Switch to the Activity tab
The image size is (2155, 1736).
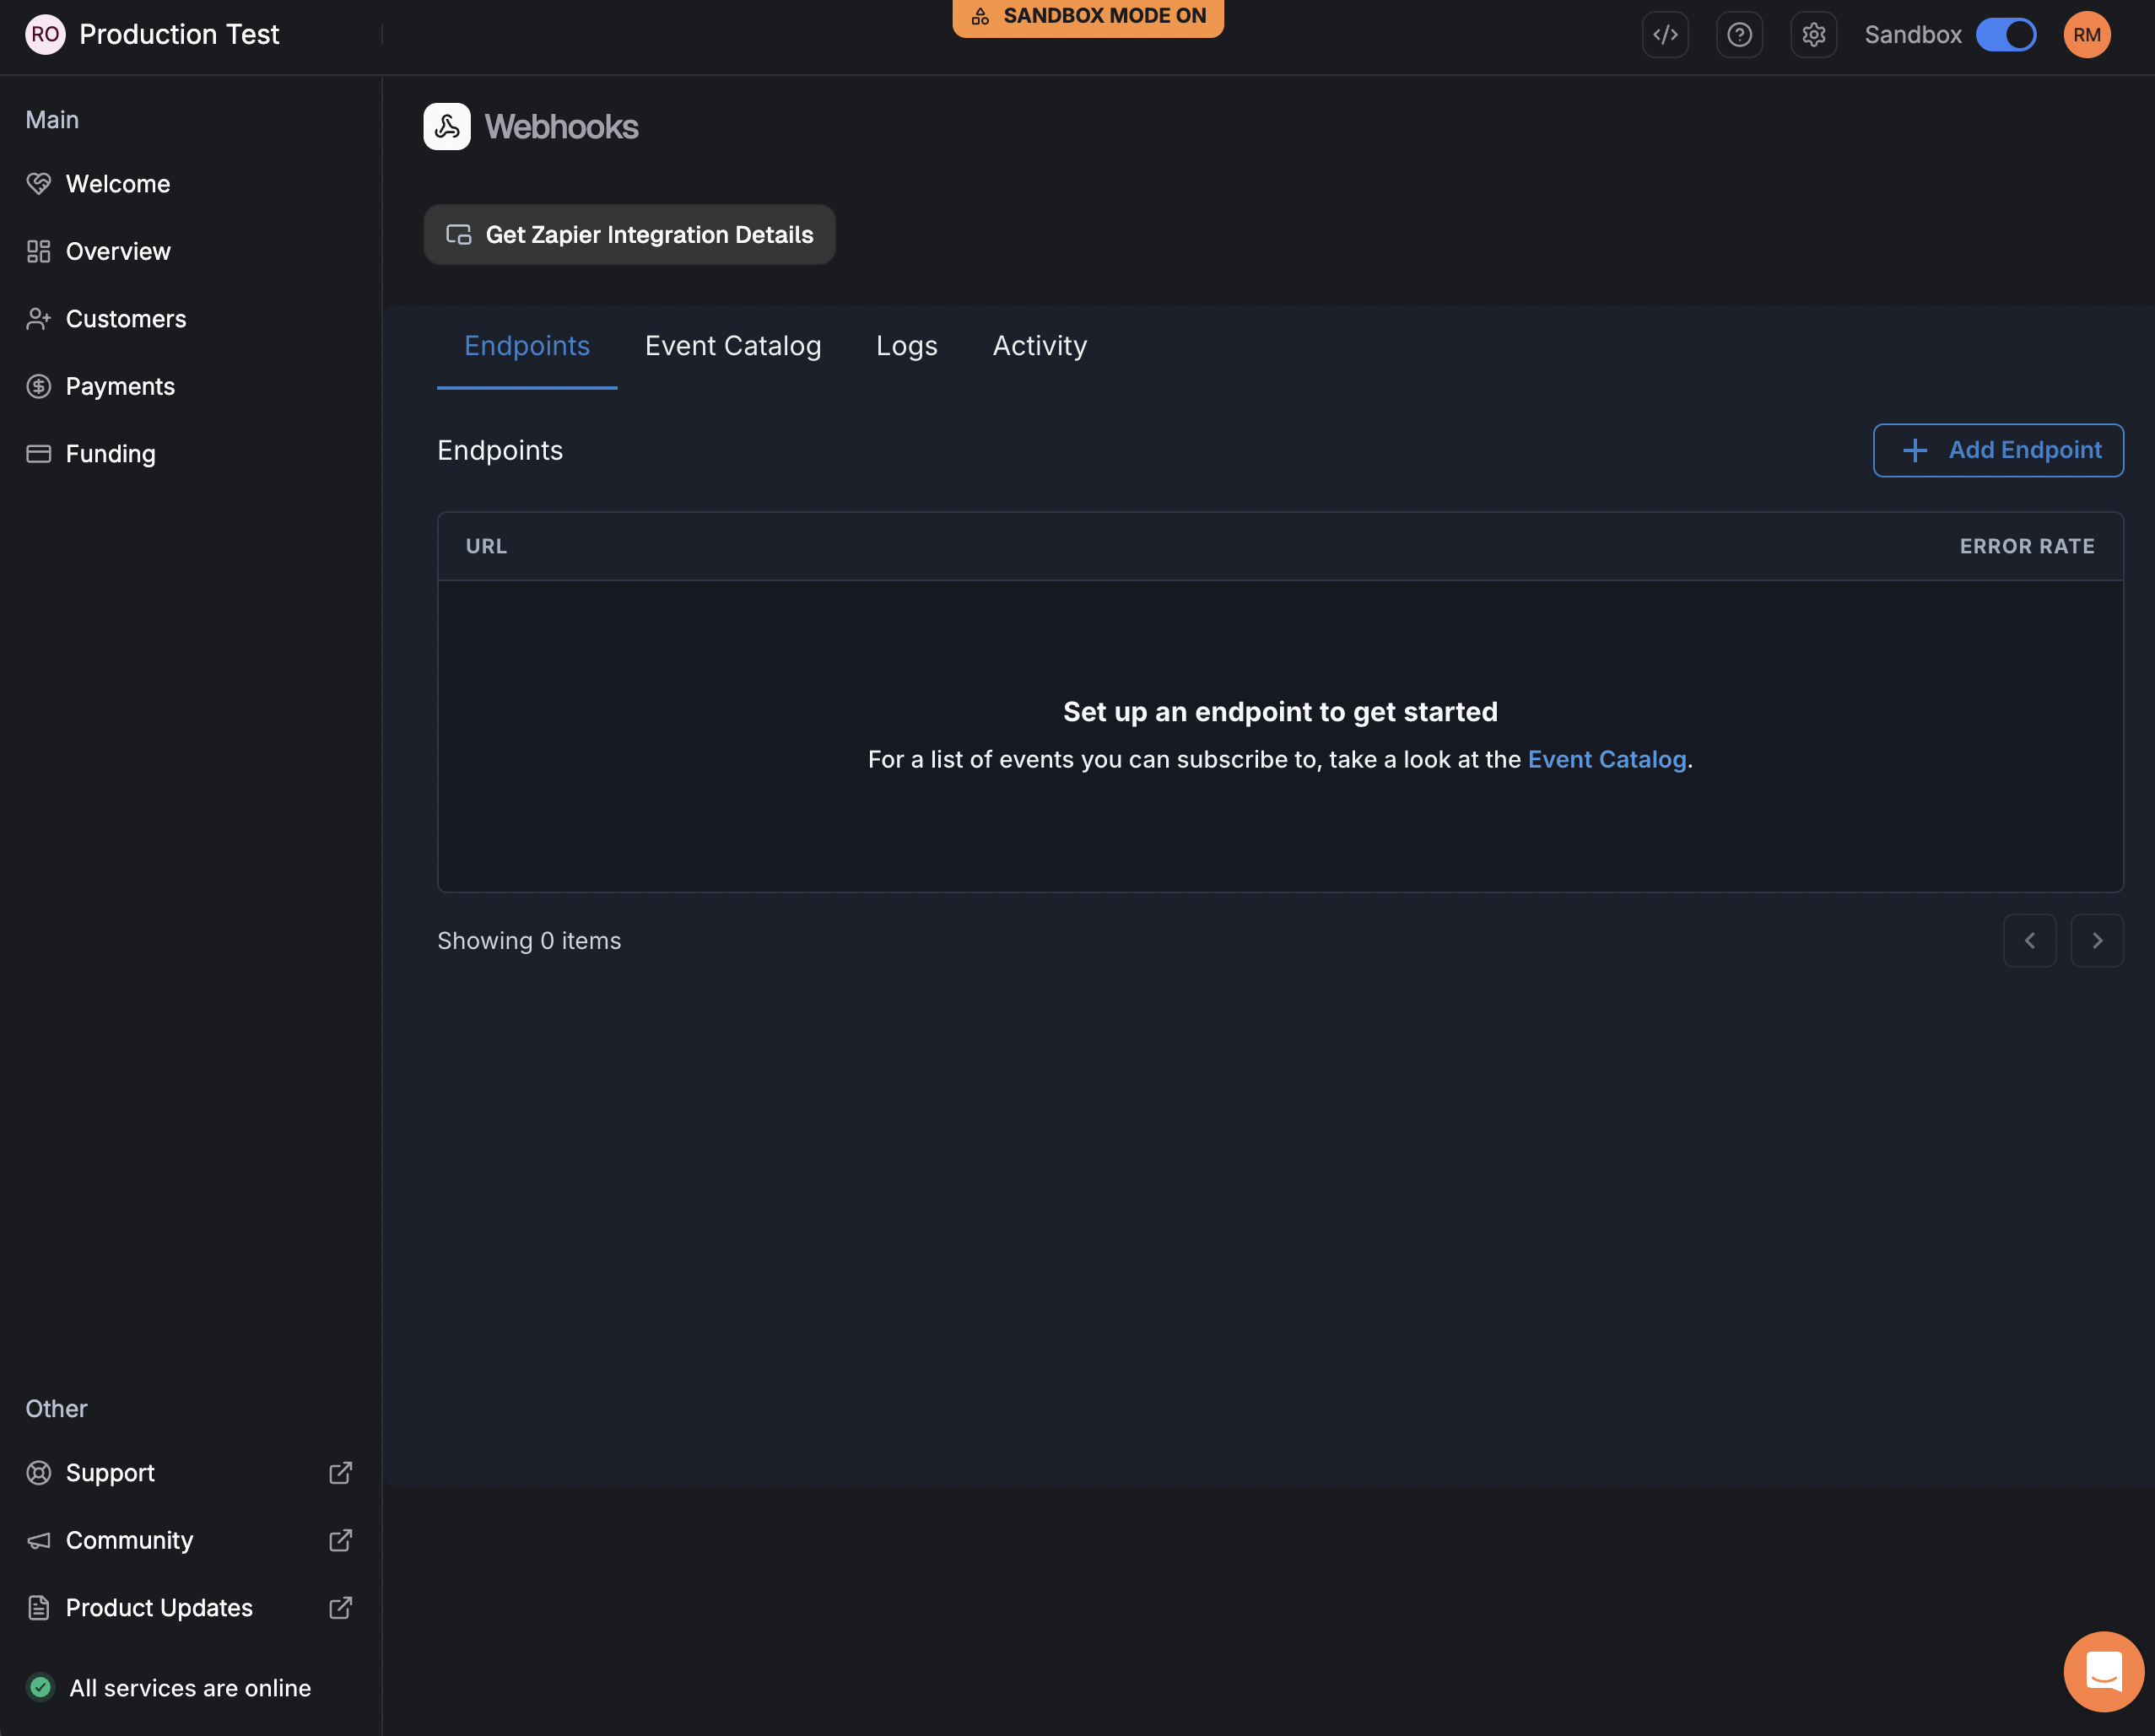(1040, 346)
